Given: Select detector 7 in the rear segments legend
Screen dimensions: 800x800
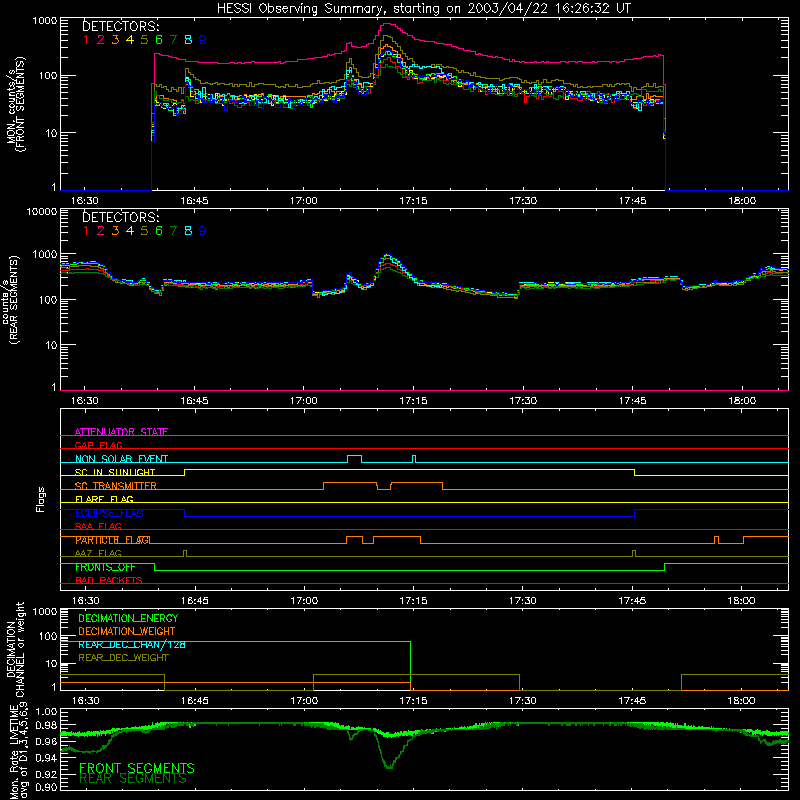Looking at the screenshot, I should 173,231.
